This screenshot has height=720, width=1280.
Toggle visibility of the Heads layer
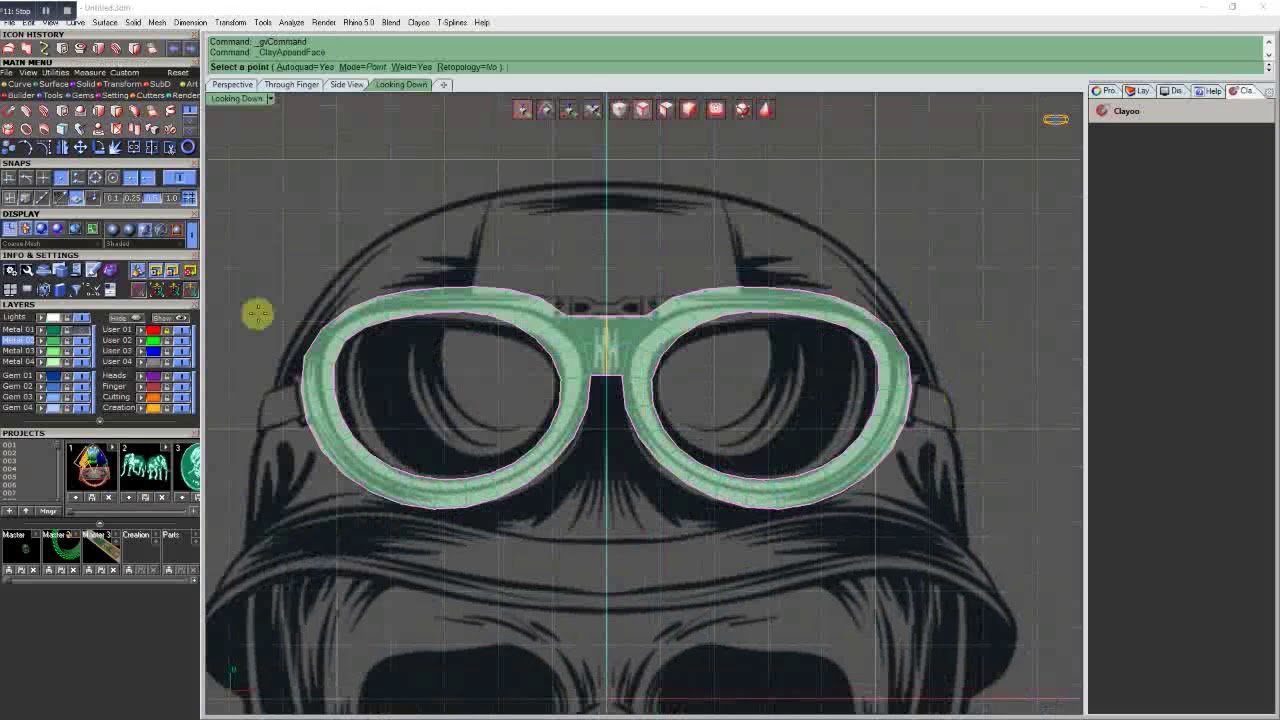coord(182,375)
